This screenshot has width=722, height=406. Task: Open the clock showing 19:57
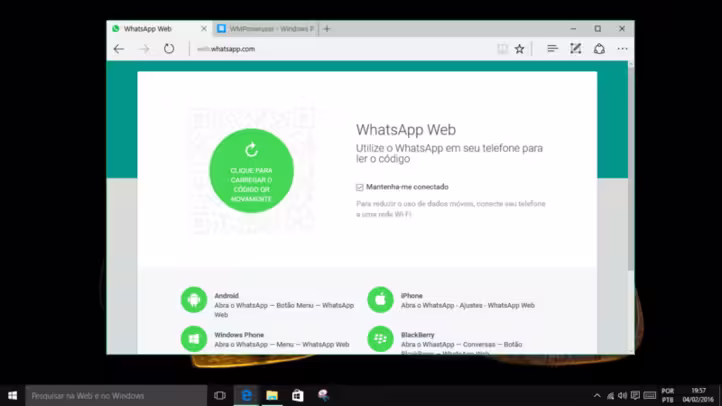coord(698,395)
